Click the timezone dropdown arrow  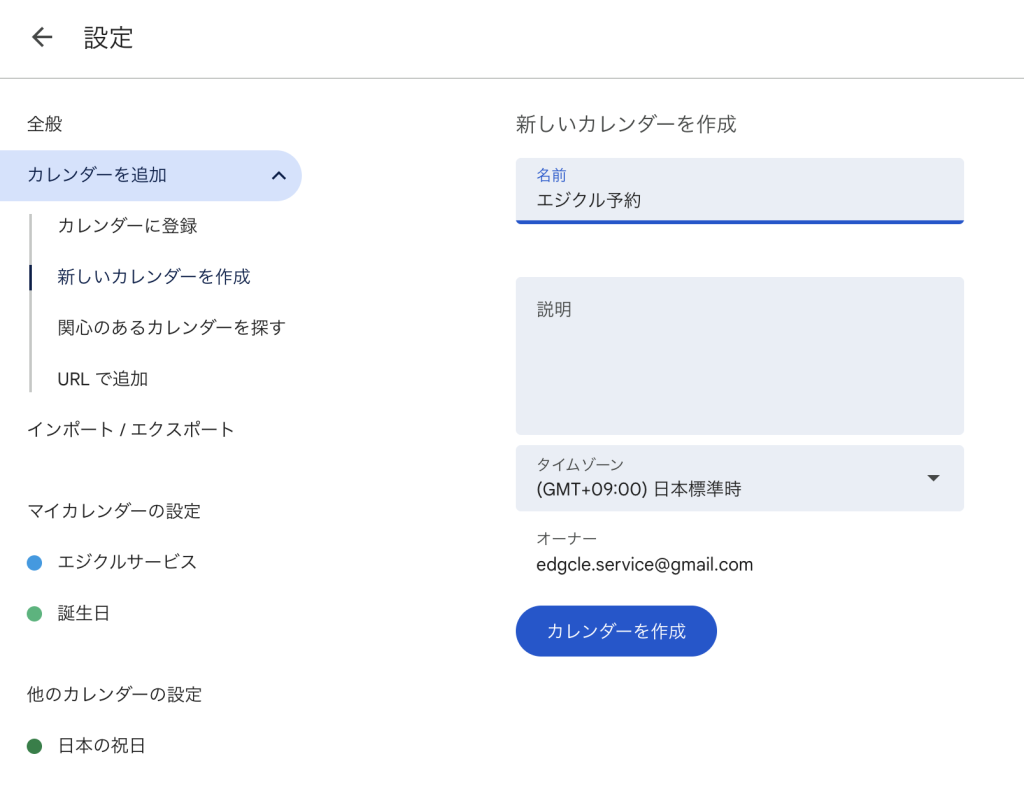[933, 478]
